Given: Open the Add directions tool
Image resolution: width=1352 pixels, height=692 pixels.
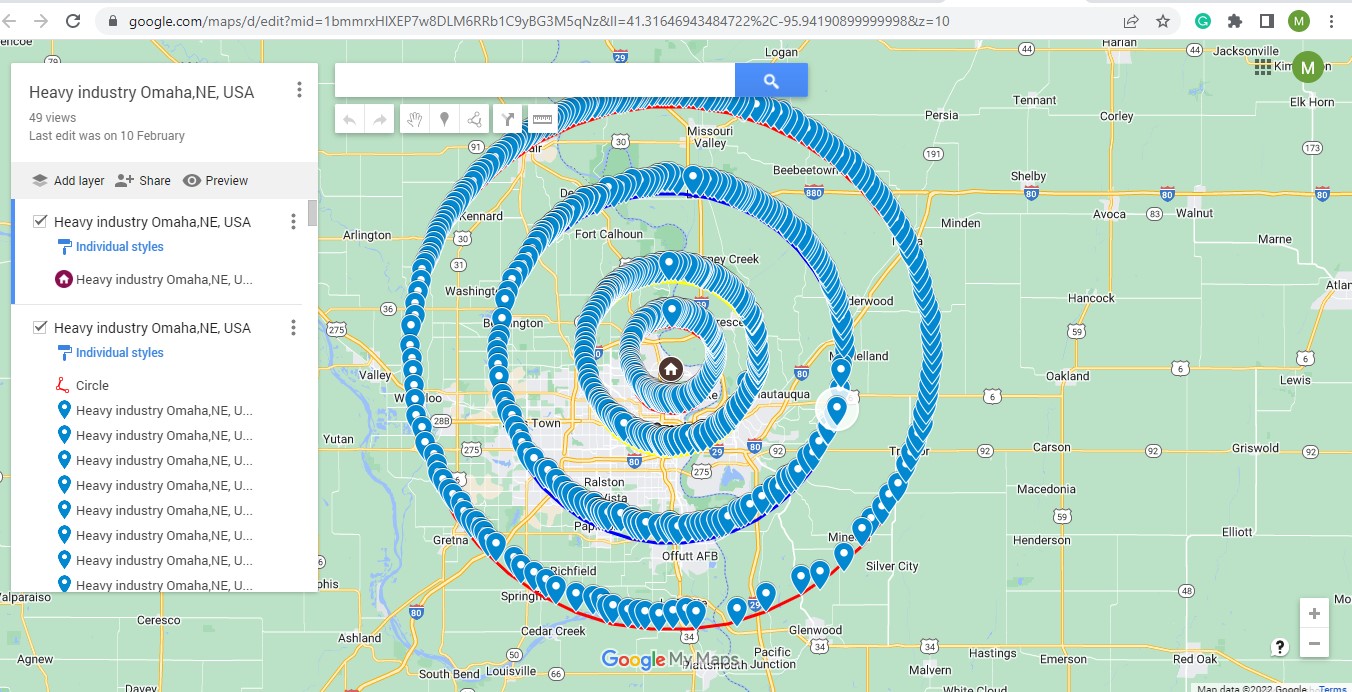Looking at the screenshot, I should [x=507, y=118].
